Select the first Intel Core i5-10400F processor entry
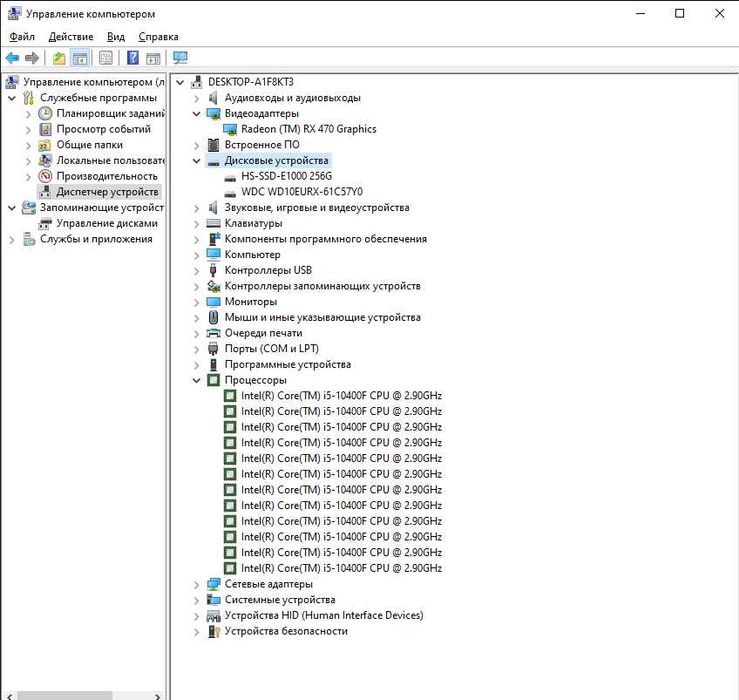Screen dimensions: 739x700 (x=341, y=395)
